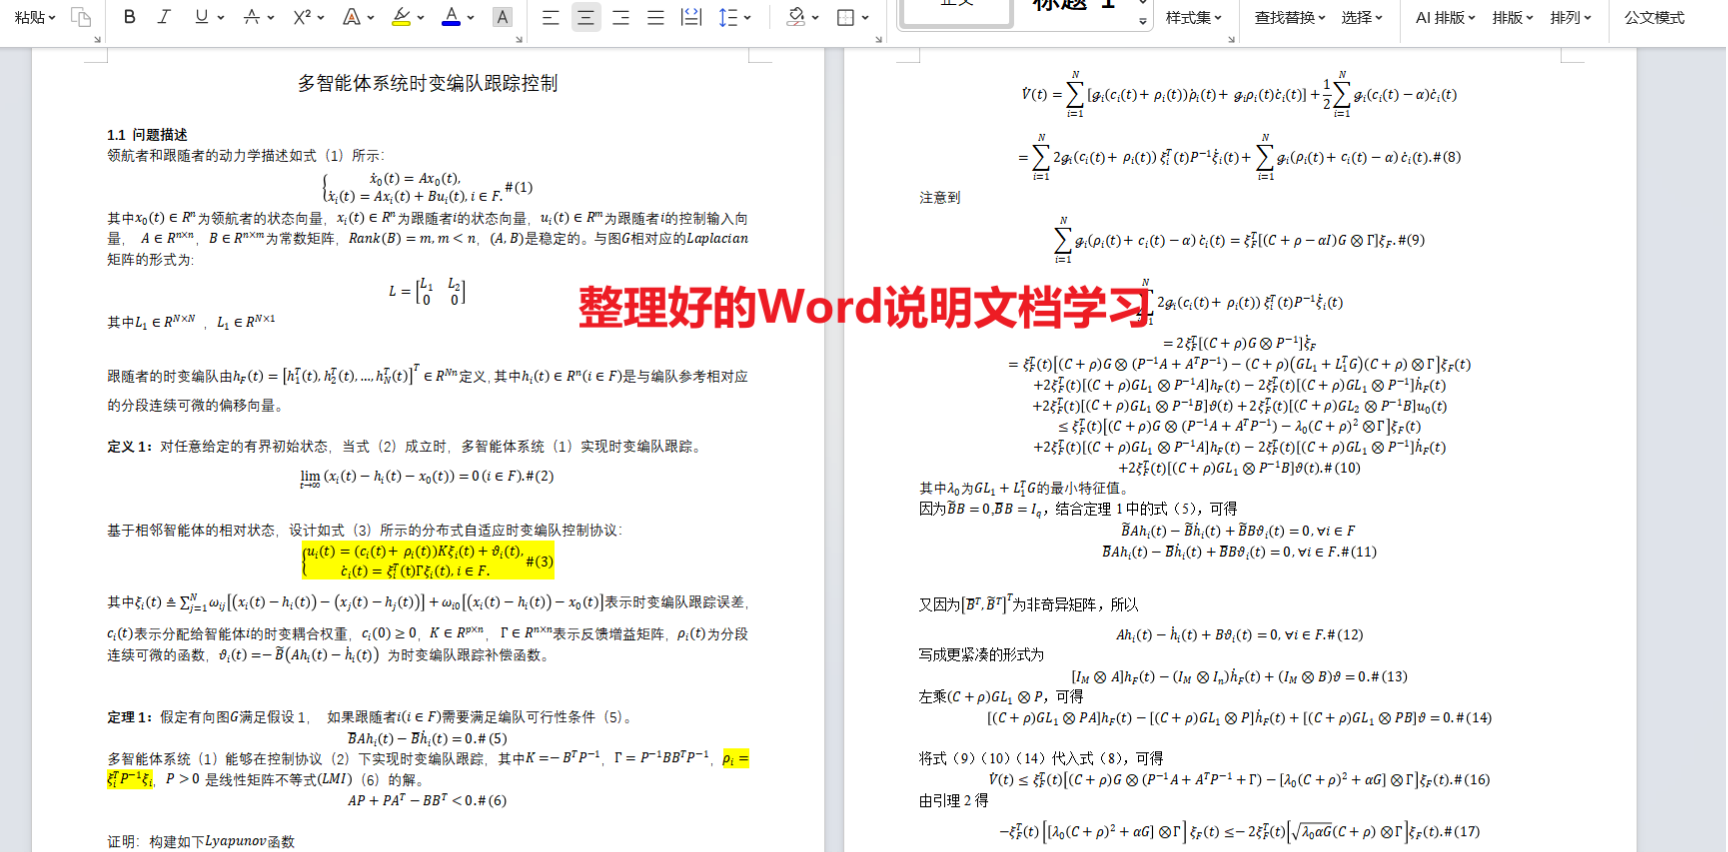Click the line 由引理 2 得
The image size is (1728, 852).
[954, 801]
